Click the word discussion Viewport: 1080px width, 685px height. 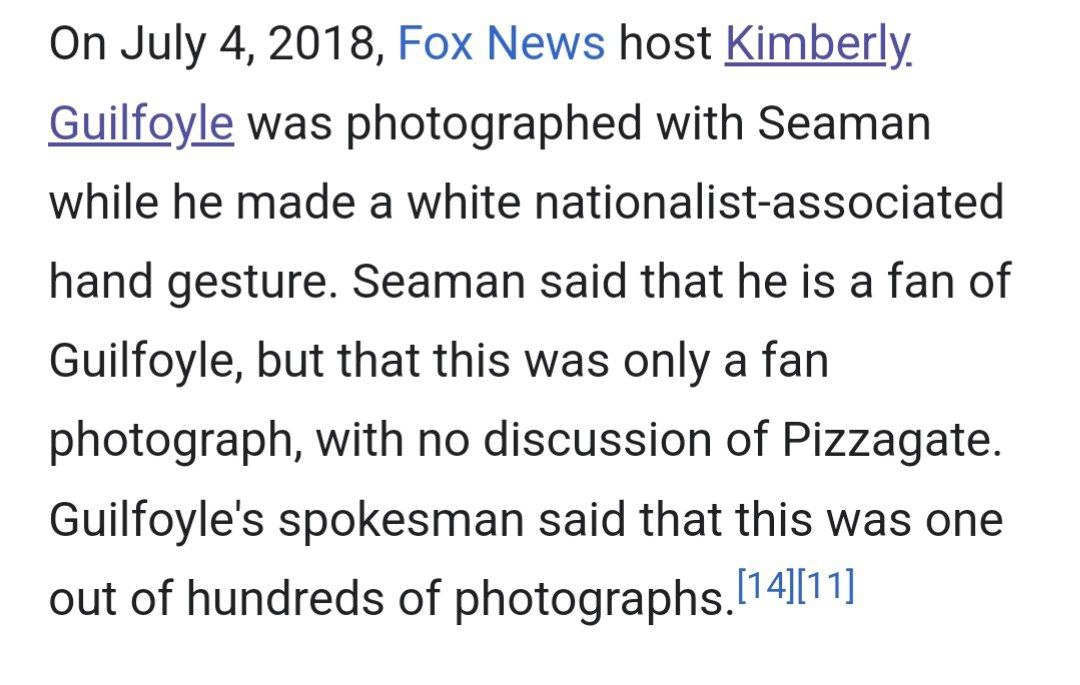pyautogui.click(x=597, y=440)
